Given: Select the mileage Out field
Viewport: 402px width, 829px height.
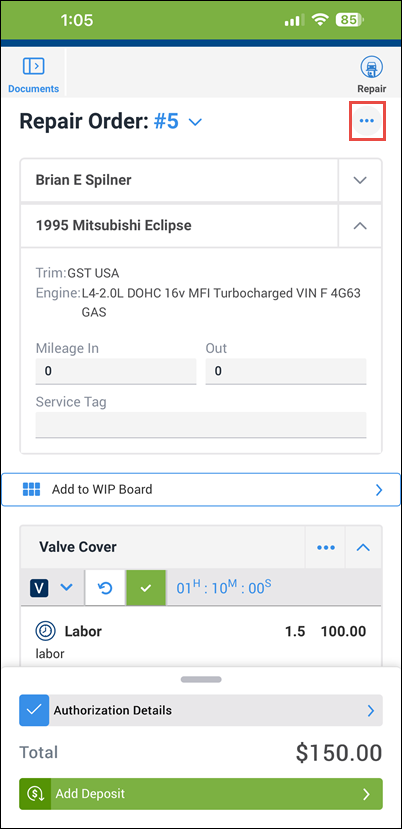Looking at the screenshot, I should (286, 371).
